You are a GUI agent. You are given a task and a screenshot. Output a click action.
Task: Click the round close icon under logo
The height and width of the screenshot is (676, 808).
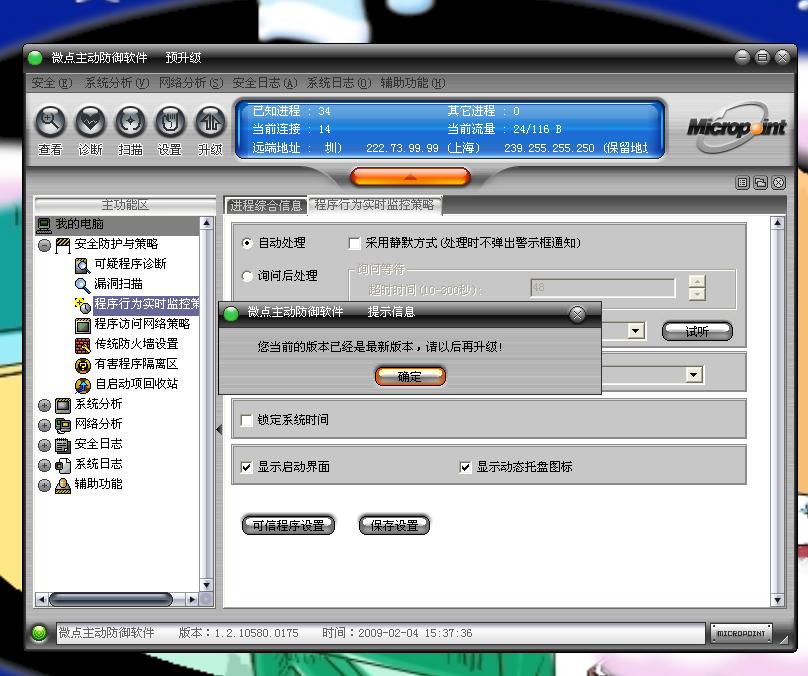pos(779,182)
